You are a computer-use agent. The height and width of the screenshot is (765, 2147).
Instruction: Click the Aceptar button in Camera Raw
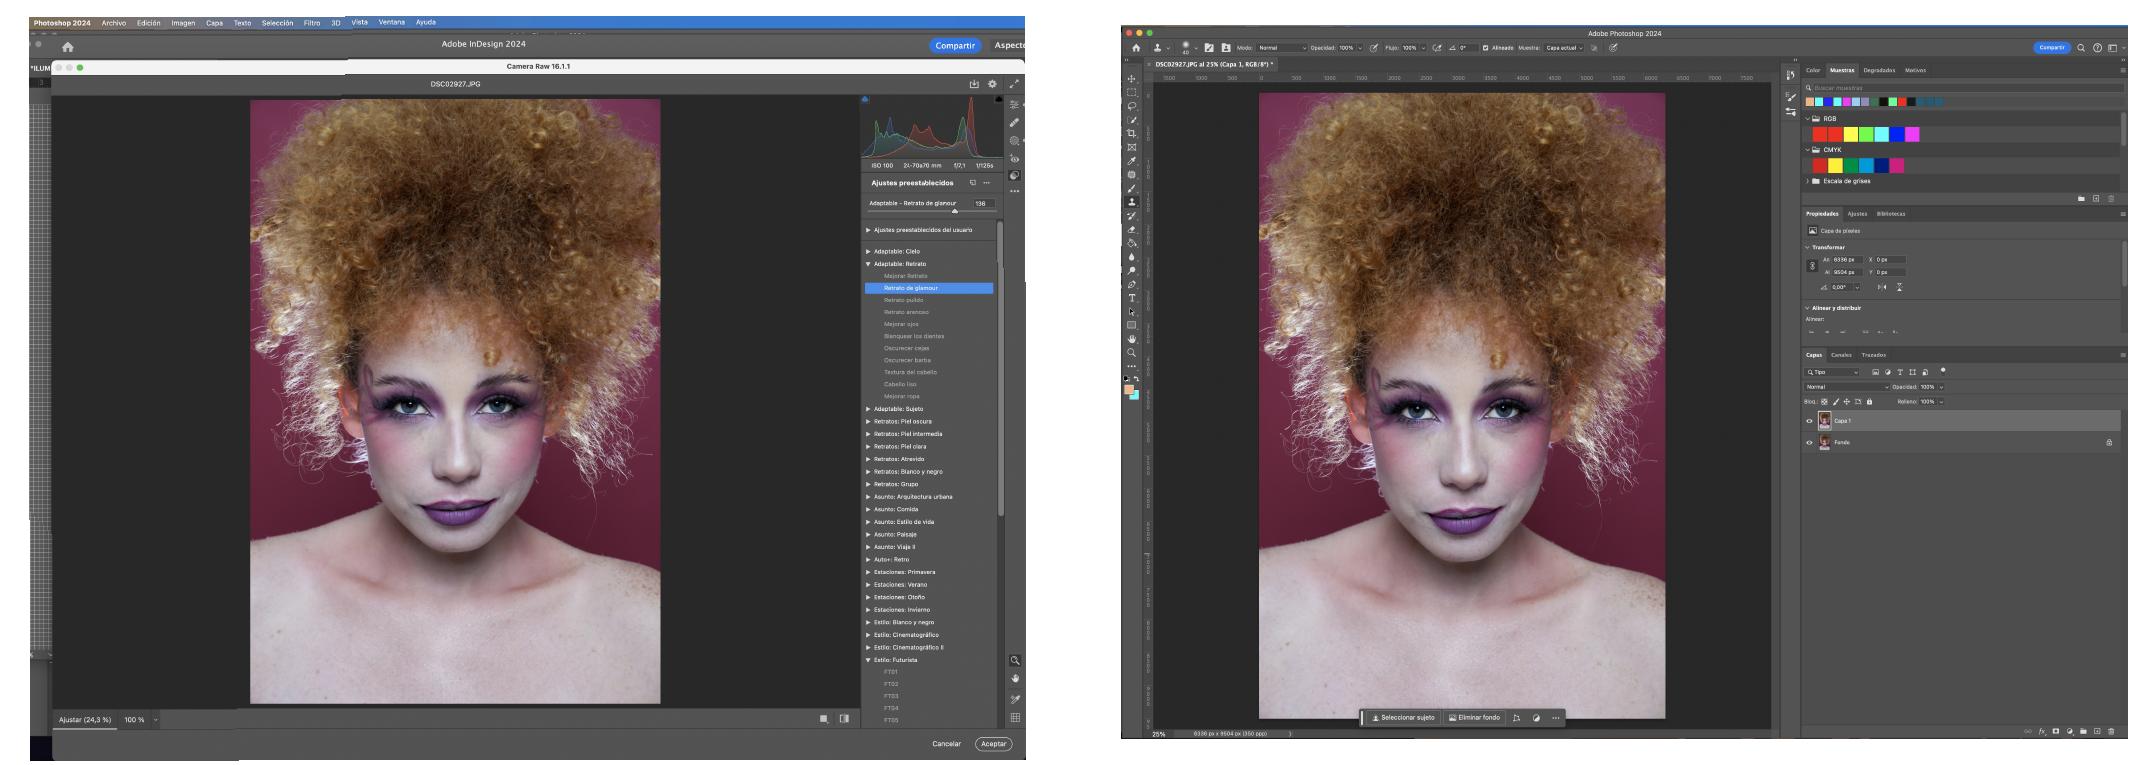pyautogui.click(x=993, y=744)
